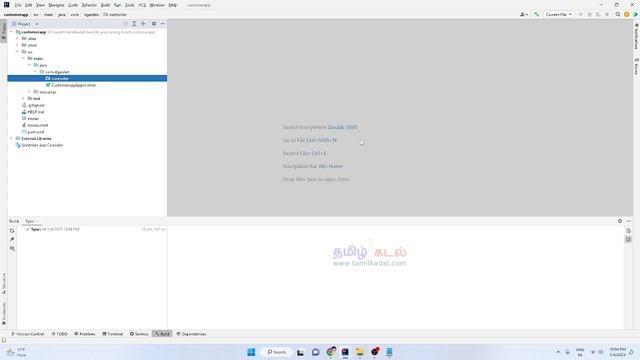This screenshot has height=360, width=640.
Task: Click Select Opened File target icon
Action: coord(125,24)
